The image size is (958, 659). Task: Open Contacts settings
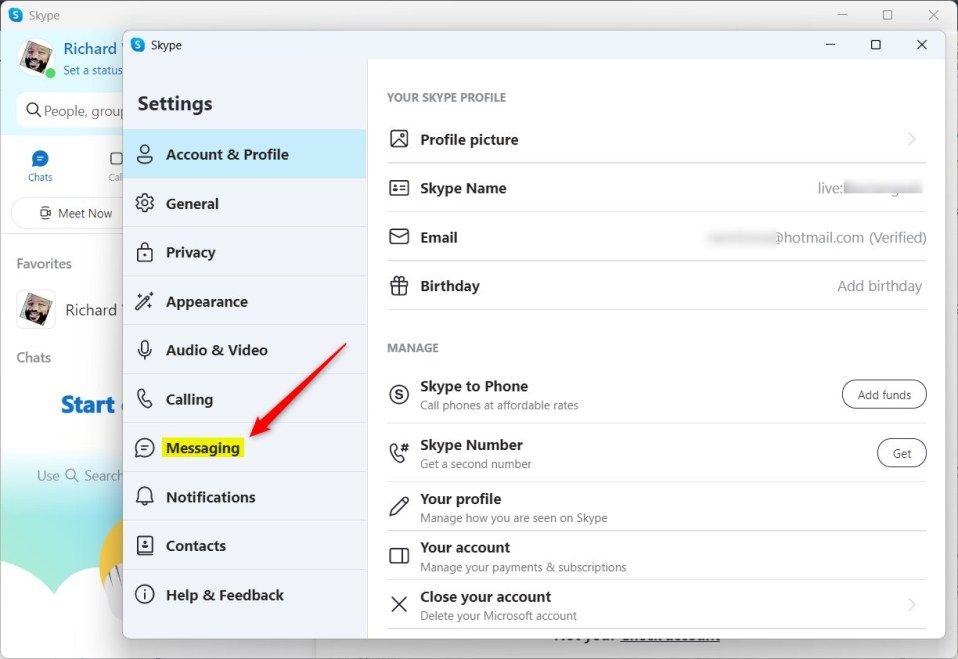(244, 545)
